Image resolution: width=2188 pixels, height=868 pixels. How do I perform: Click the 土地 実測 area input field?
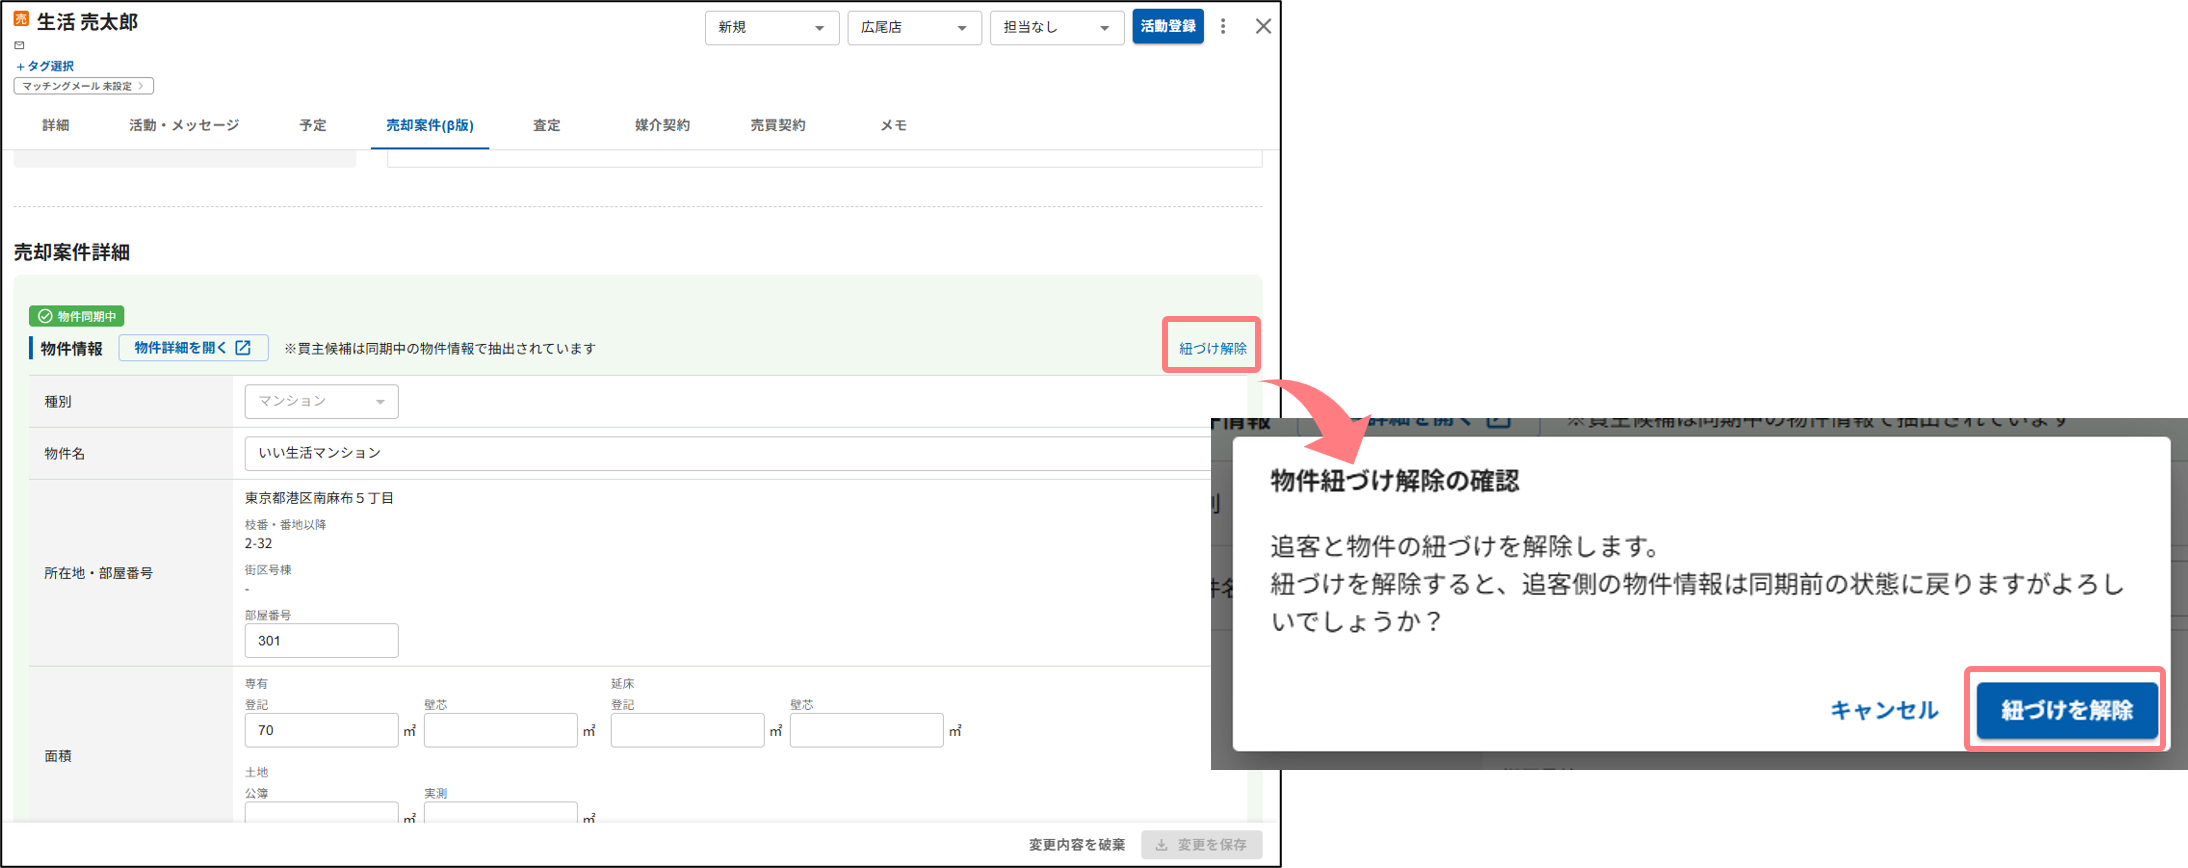(500, 812)
